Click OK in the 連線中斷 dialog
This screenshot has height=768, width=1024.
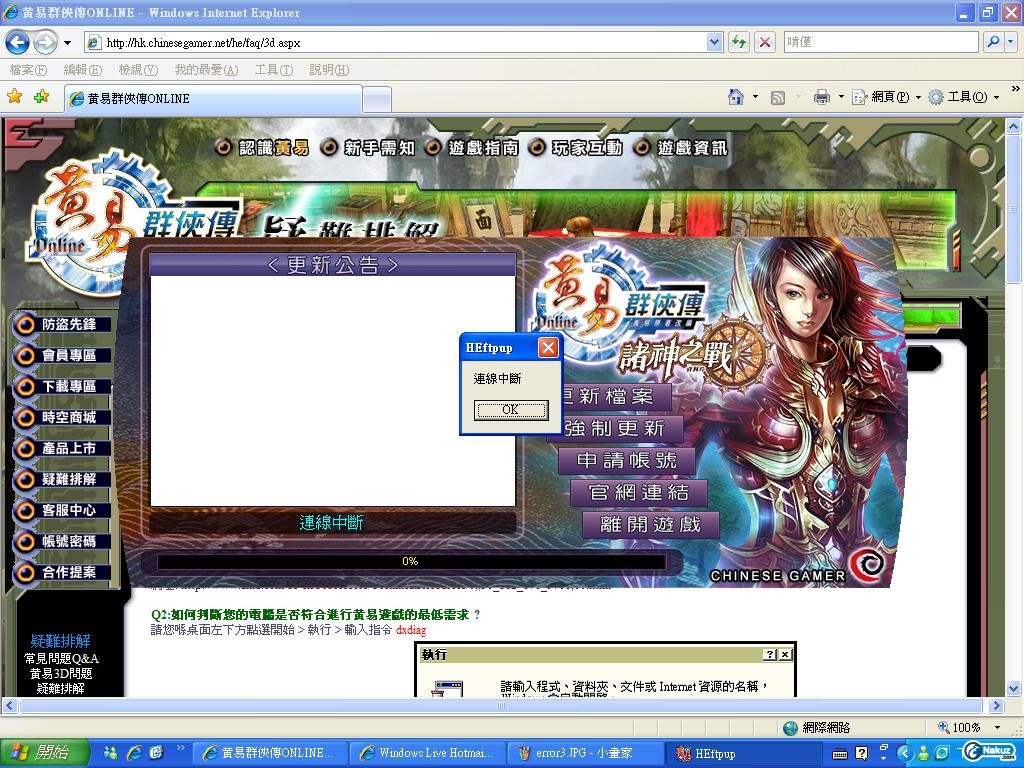coord(511,409)
